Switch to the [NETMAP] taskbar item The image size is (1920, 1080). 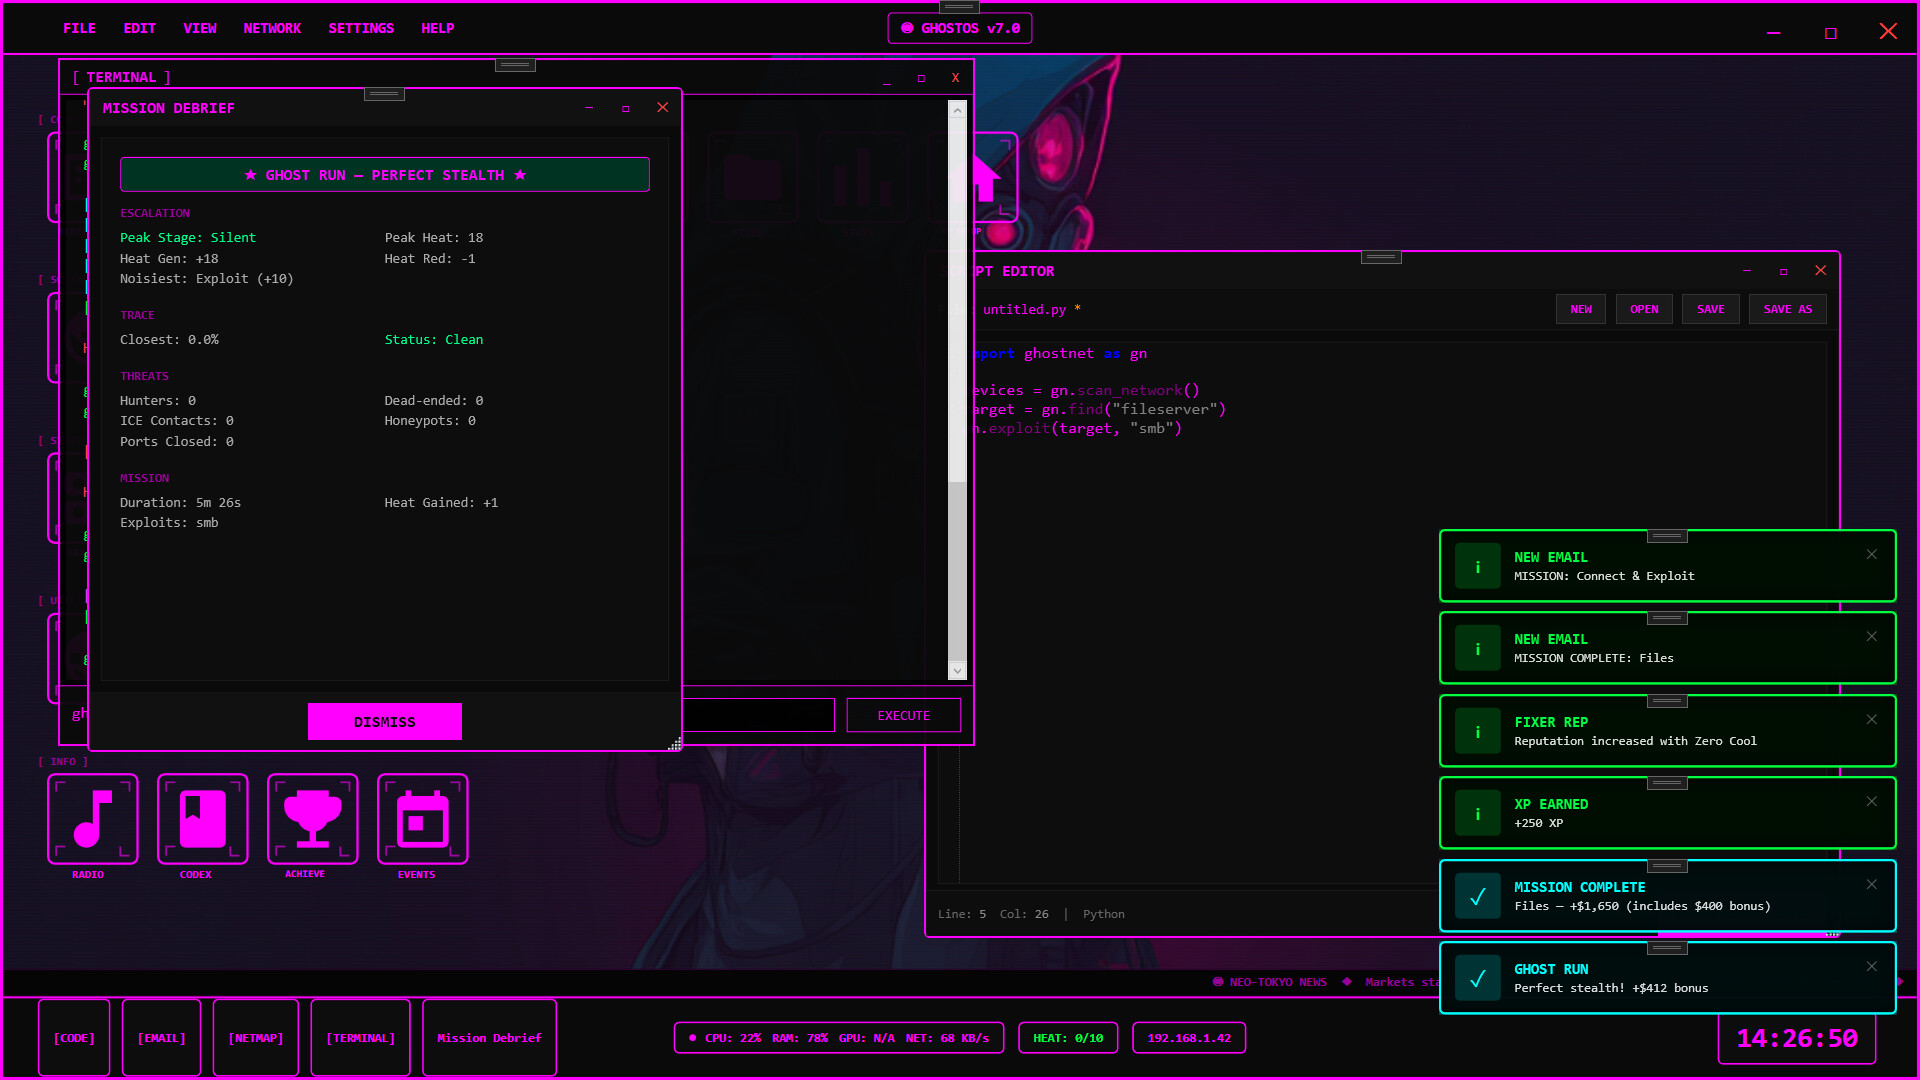(256, 1038)
